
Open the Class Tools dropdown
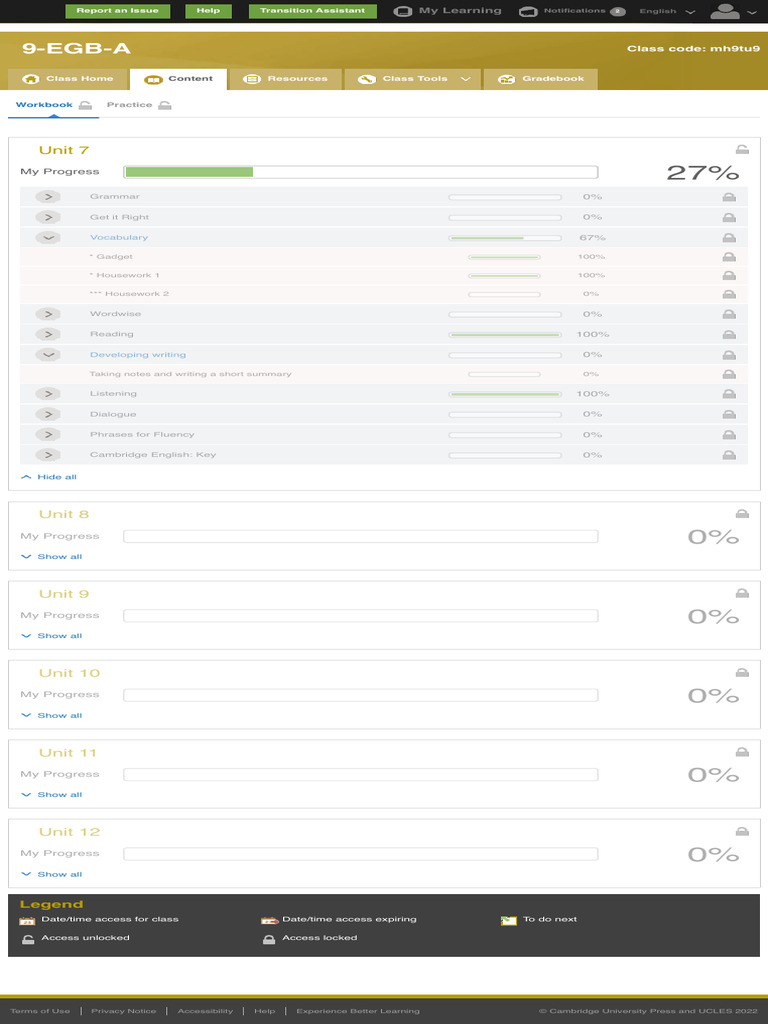(465, 79)
